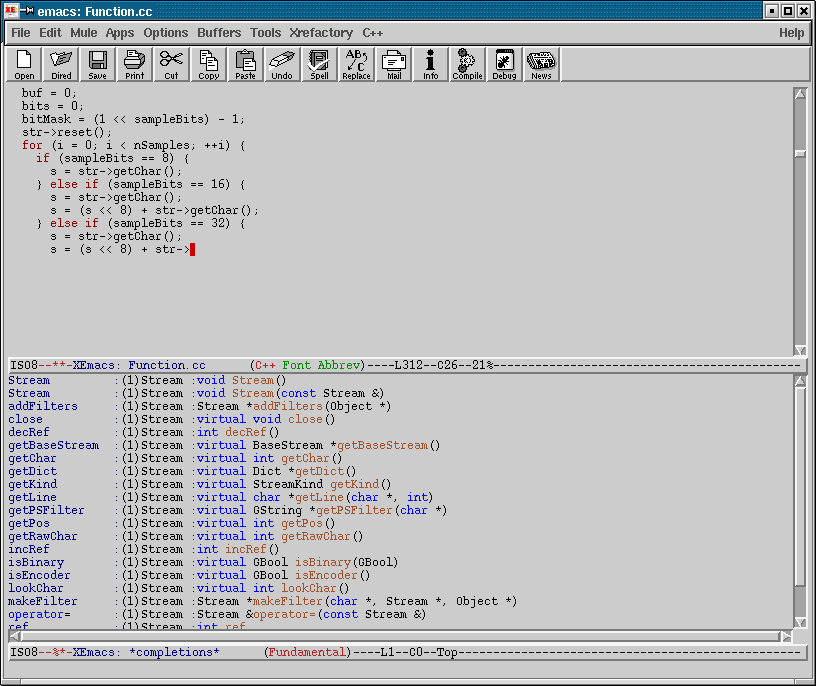
Task: Click the Print toolbar icon
Action: click(x=134, y=65)
